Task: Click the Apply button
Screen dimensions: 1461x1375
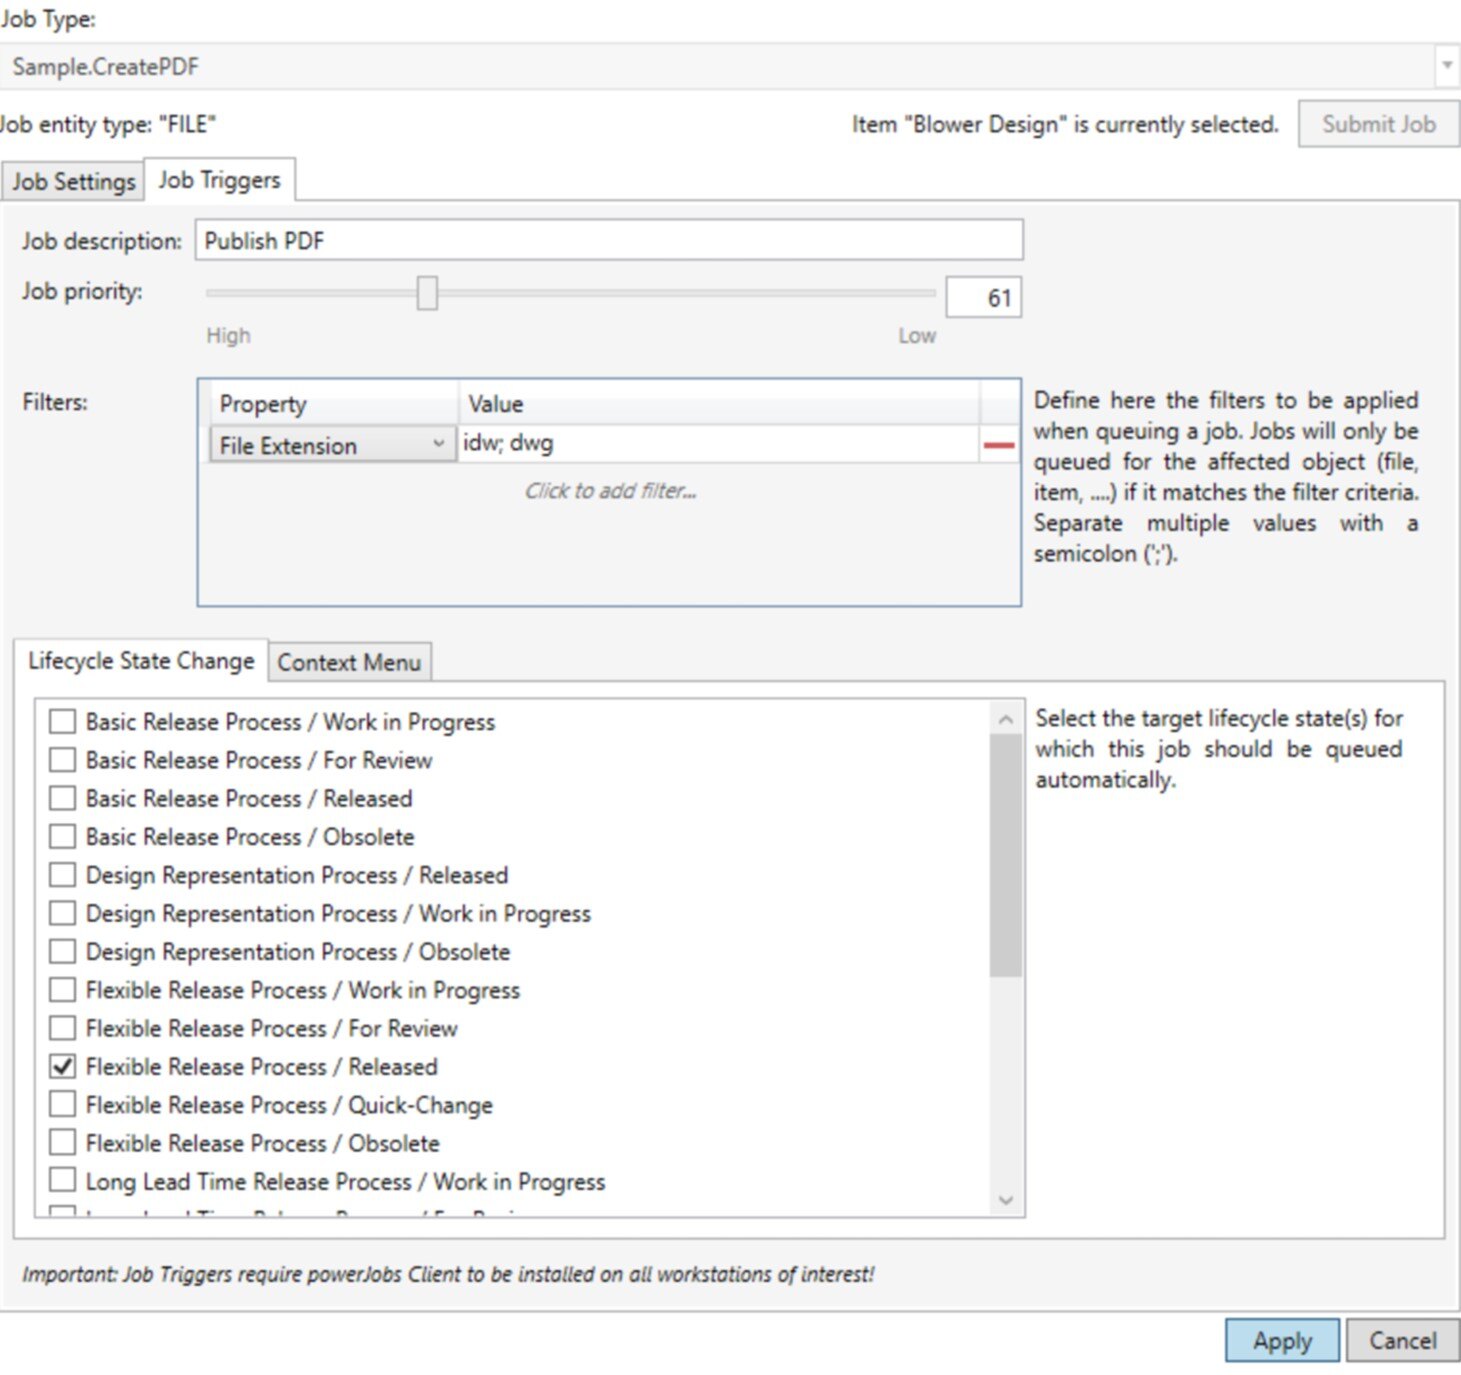Action: [x=1281, y=1340]
